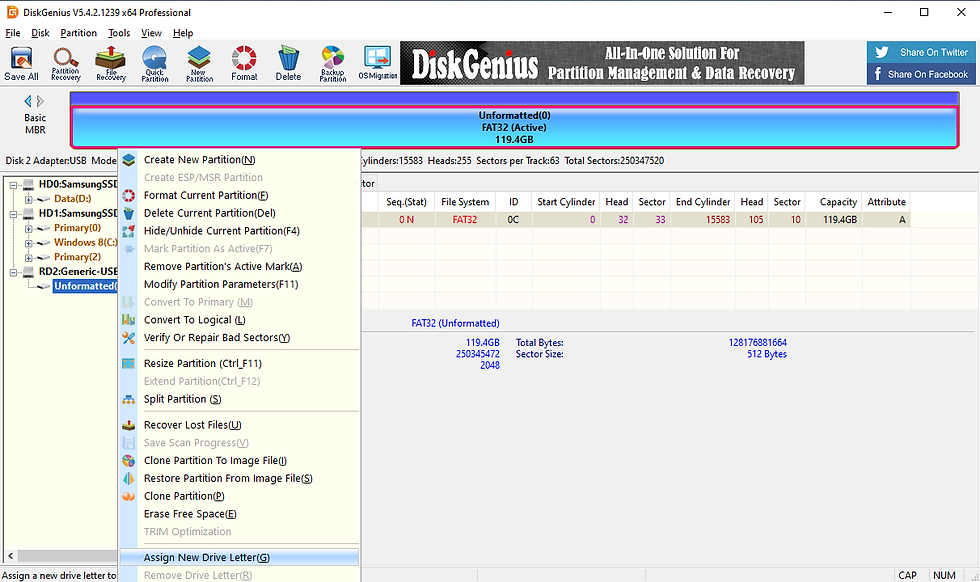The width and height of the screenshot is (980, 582).
Task: Choose Hide/Unhide Current Partition(F4)
Action: pos(239,231)
